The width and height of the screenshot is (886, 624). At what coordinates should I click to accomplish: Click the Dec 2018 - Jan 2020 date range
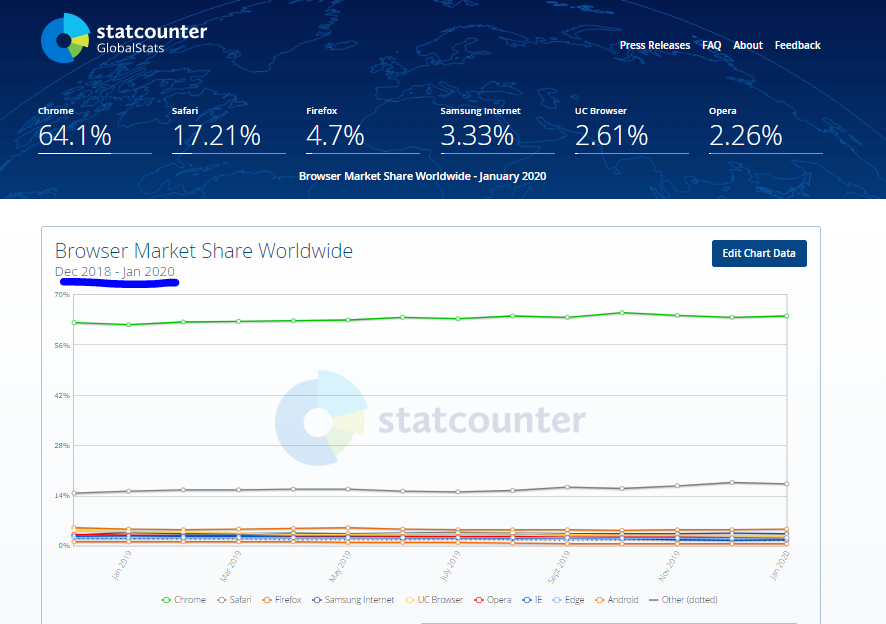115,272
